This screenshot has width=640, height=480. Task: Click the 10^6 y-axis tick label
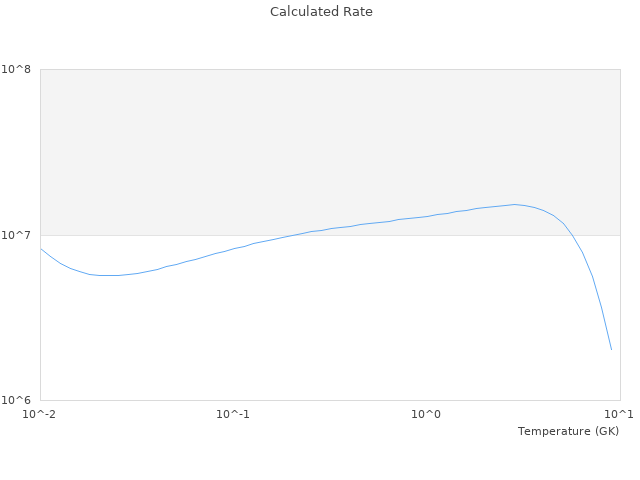[x=20, y=400]
